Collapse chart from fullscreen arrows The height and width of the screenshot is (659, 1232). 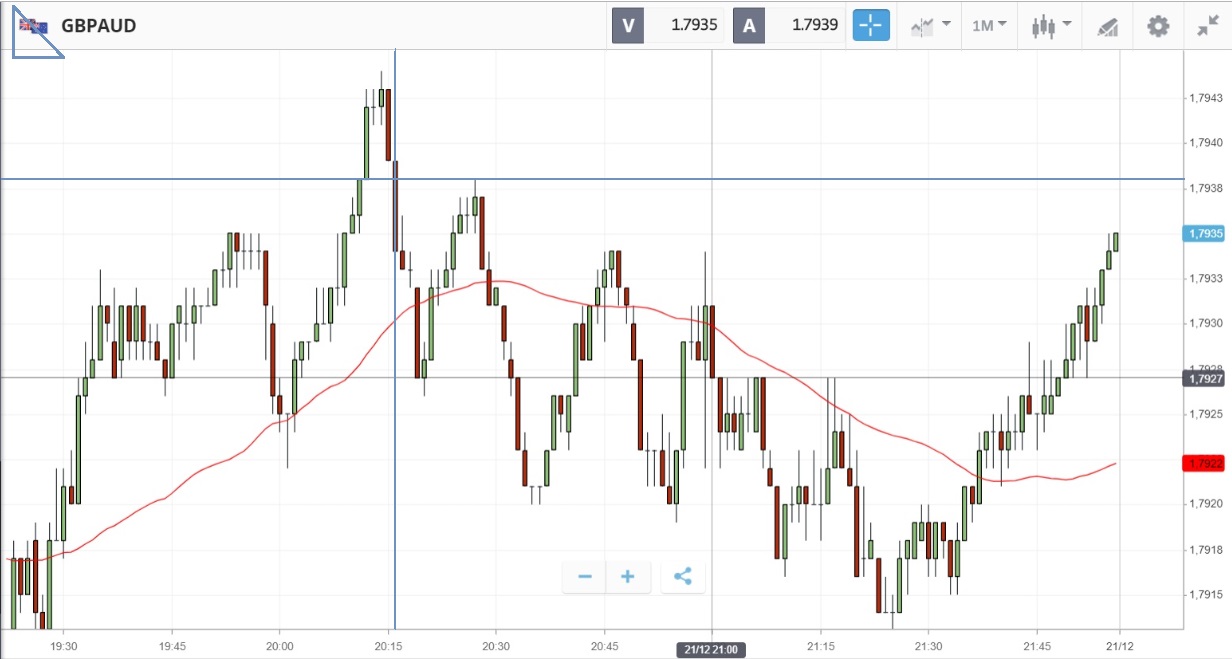[x=1207, y=26]
